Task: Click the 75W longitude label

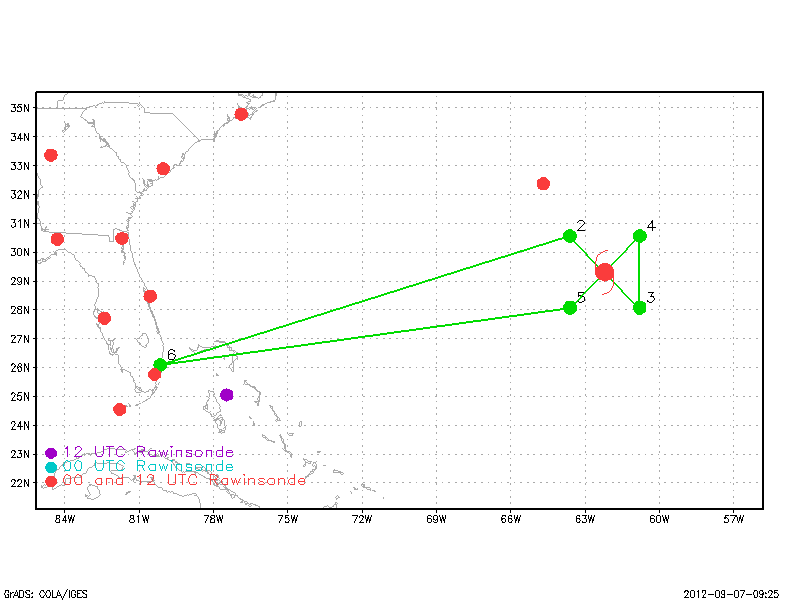Action: click(x=288, y=519)
